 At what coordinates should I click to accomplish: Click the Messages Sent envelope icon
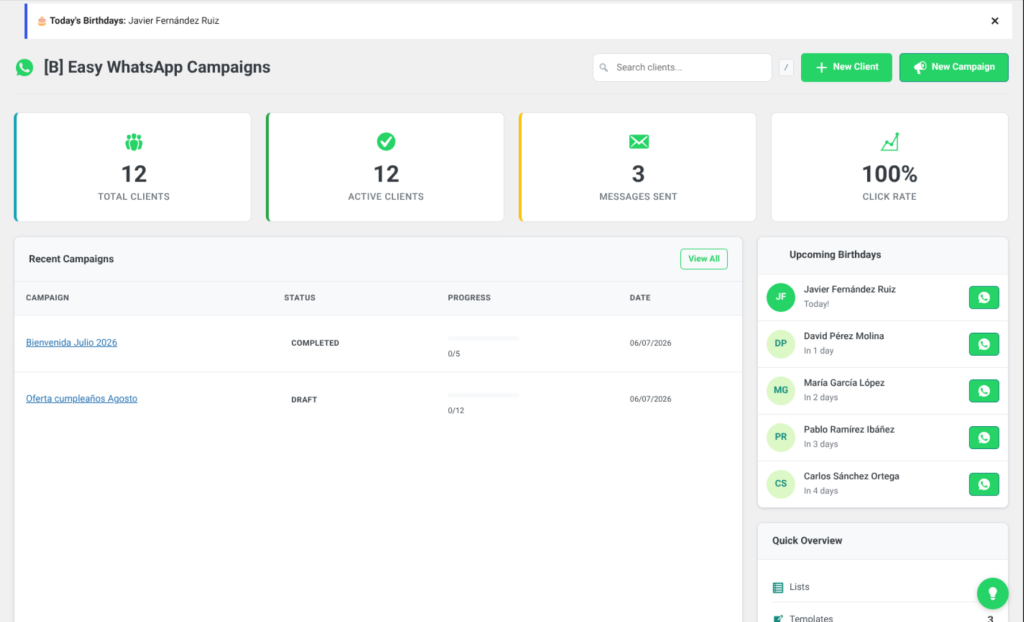tap(638, 142)
